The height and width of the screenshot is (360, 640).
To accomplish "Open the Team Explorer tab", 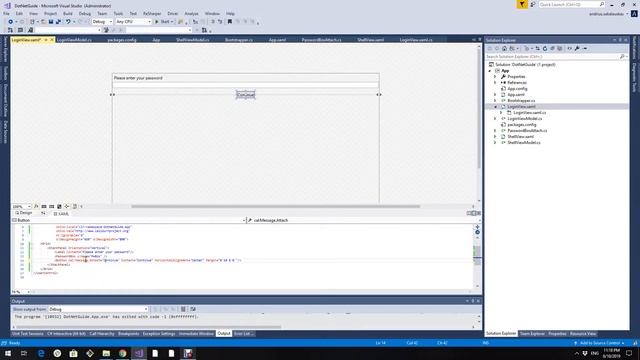I will click(x=532, y=334).
